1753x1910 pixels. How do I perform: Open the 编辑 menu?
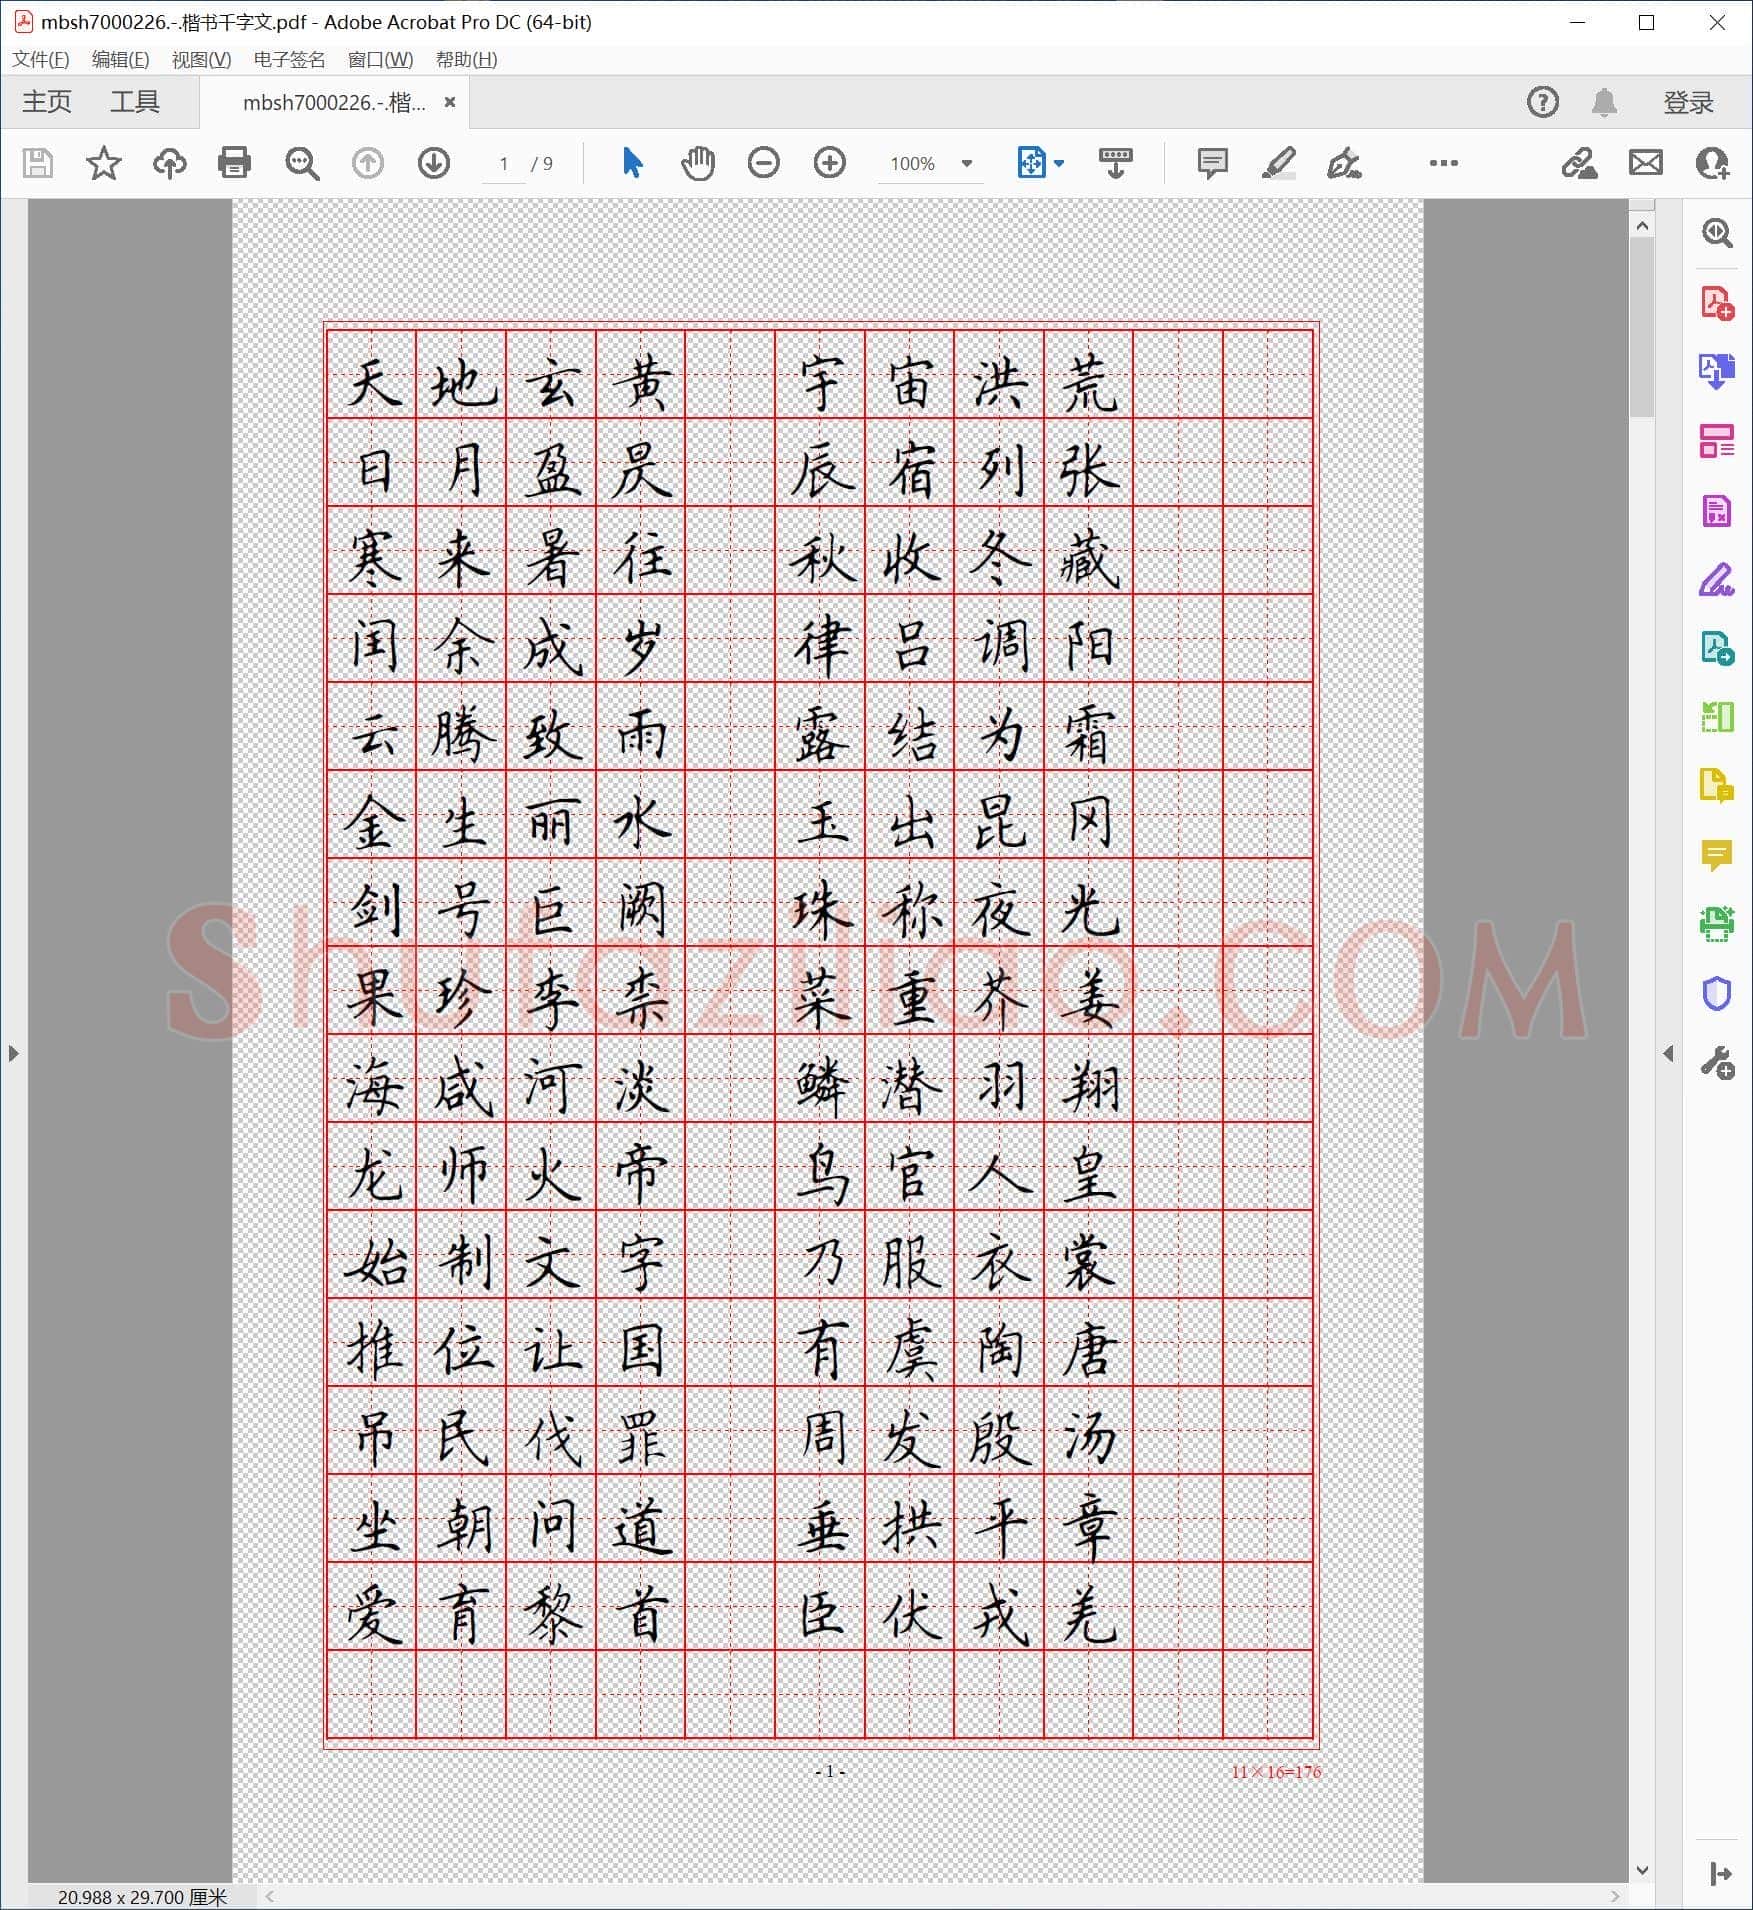click(x=120, y=59)
